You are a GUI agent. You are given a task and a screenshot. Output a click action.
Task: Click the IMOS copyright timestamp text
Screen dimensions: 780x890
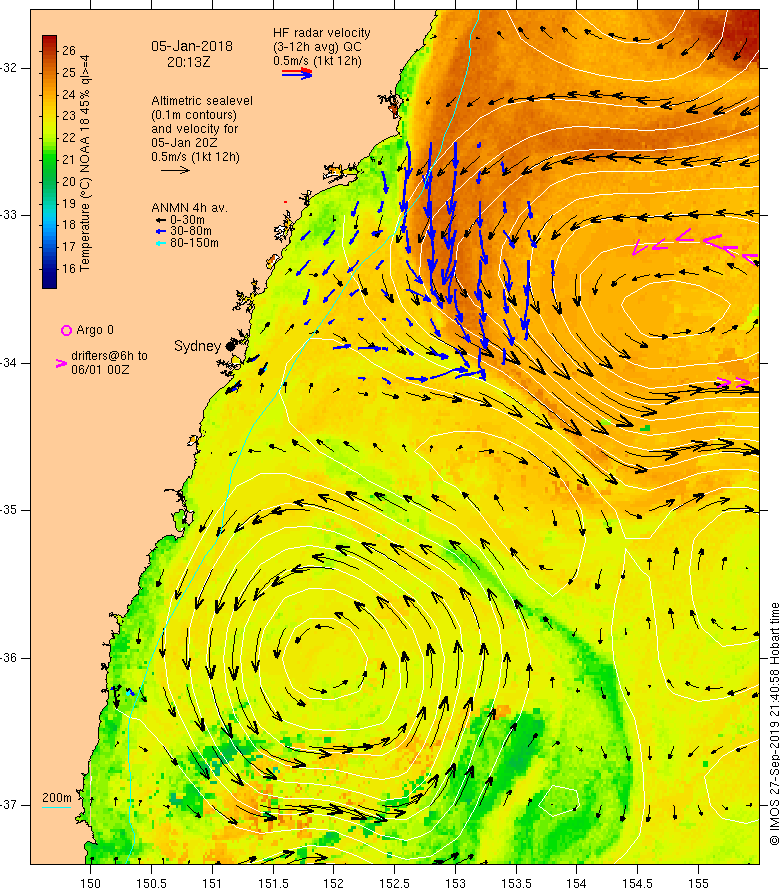click(x=774, y=724)
